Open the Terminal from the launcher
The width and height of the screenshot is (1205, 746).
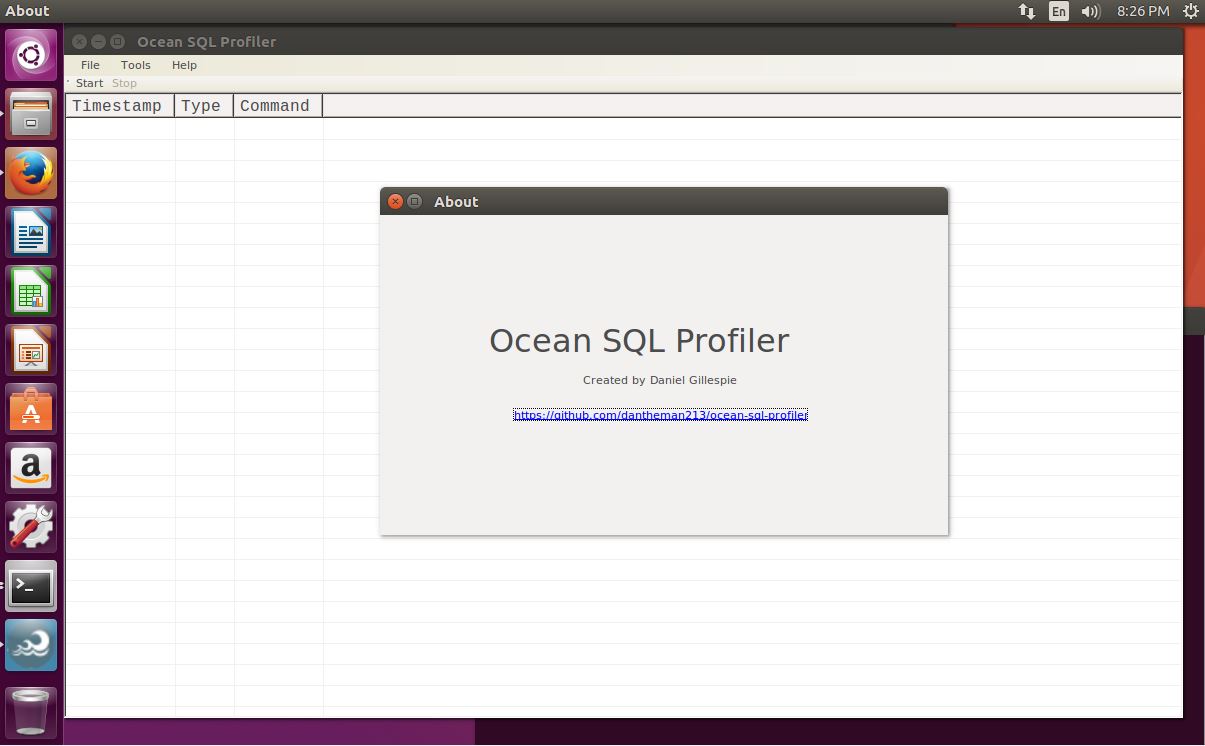tap(30, 586)
